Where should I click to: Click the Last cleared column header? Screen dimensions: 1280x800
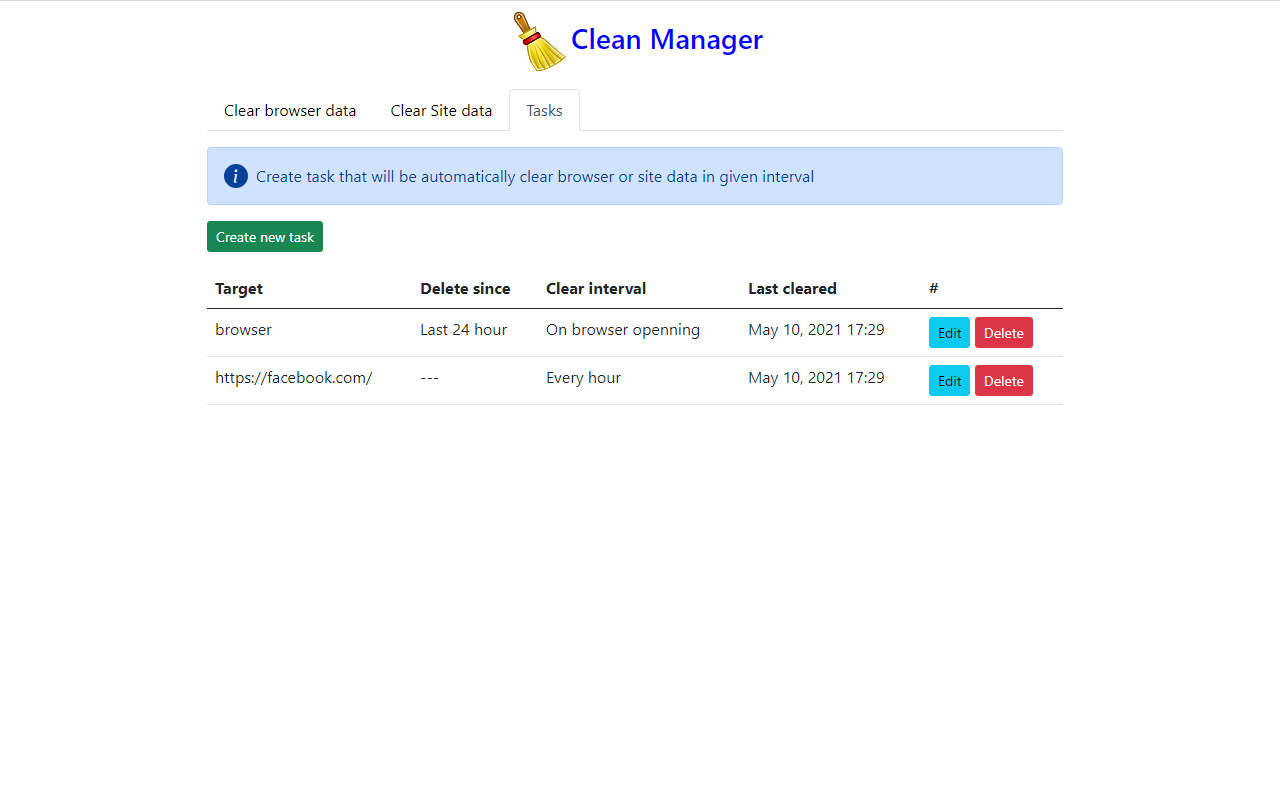792,288
